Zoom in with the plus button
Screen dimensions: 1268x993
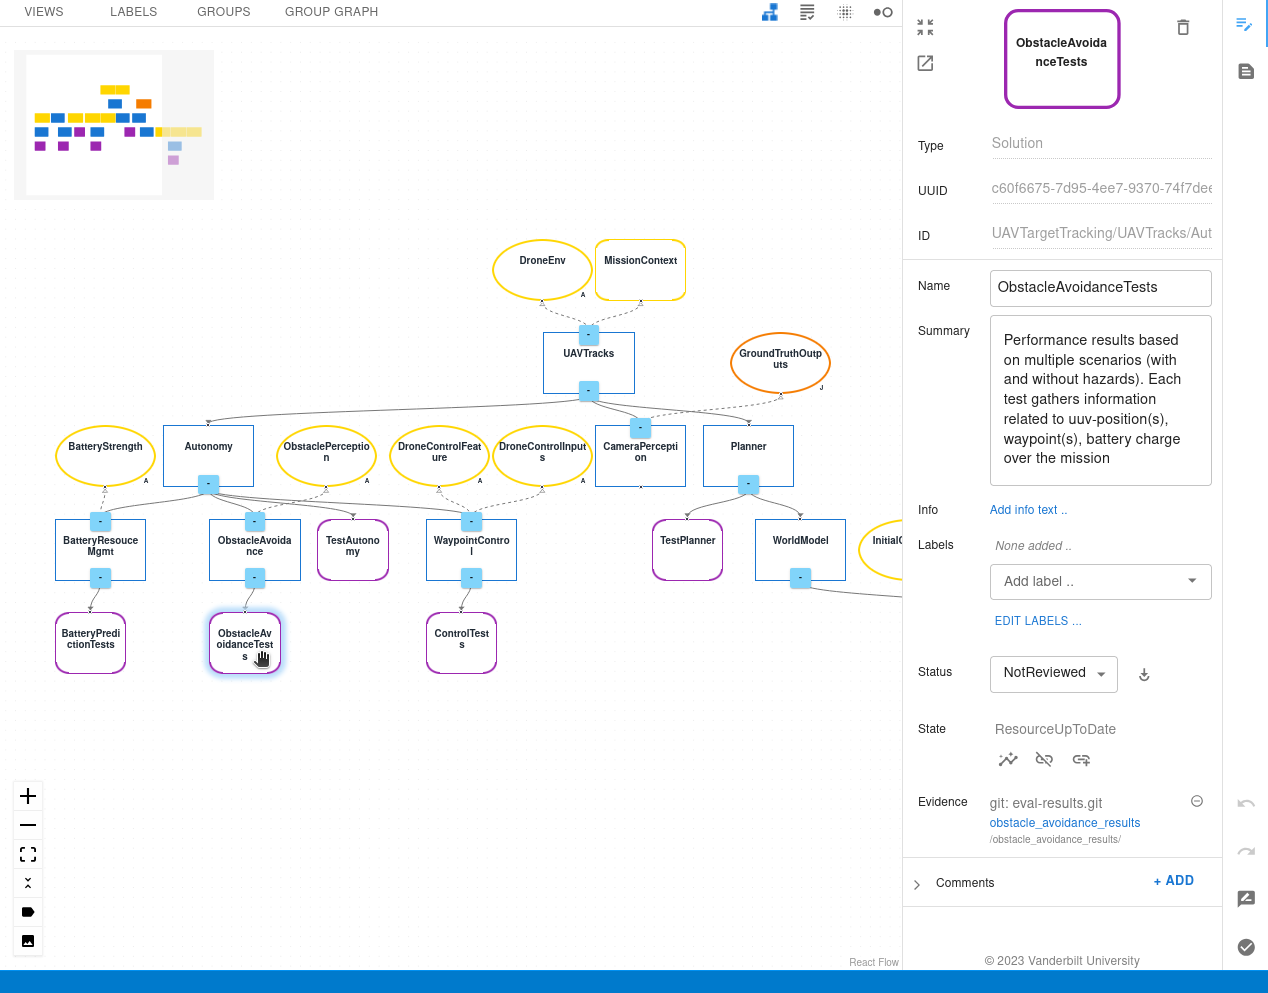coord(28,796)
